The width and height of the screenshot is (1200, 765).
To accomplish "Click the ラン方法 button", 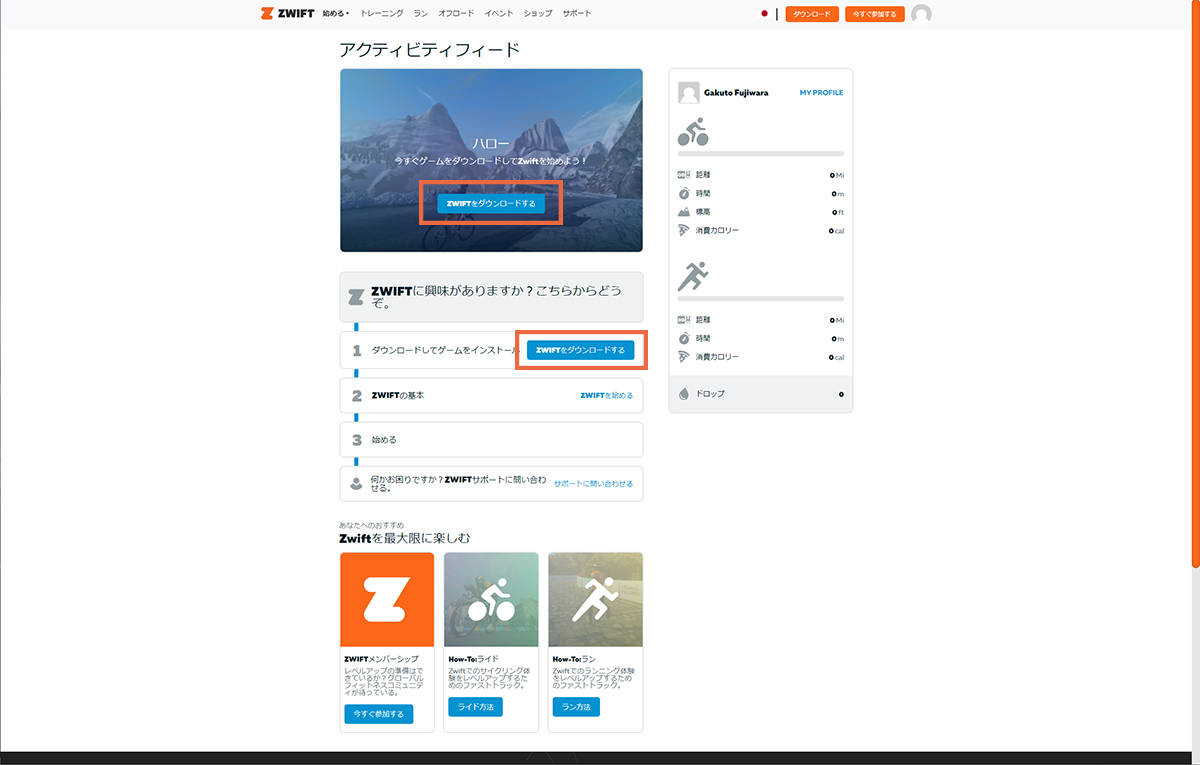I will point(576,707).
